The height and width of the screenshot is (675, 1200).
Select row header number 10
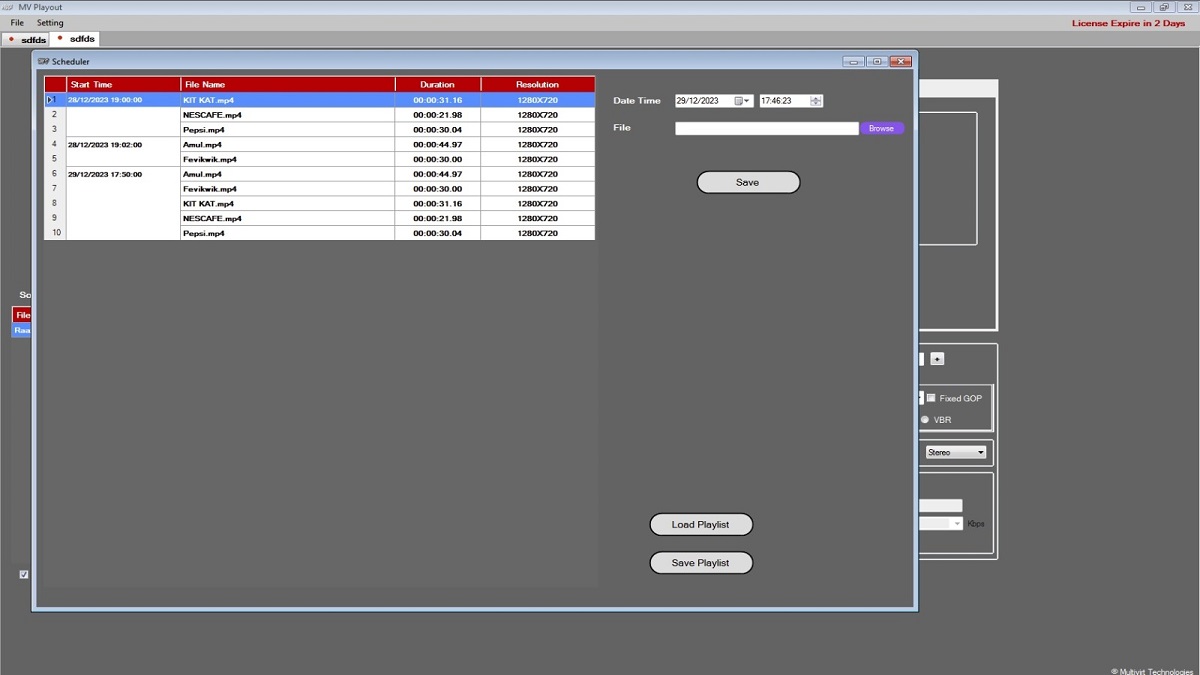click(55, 233)
